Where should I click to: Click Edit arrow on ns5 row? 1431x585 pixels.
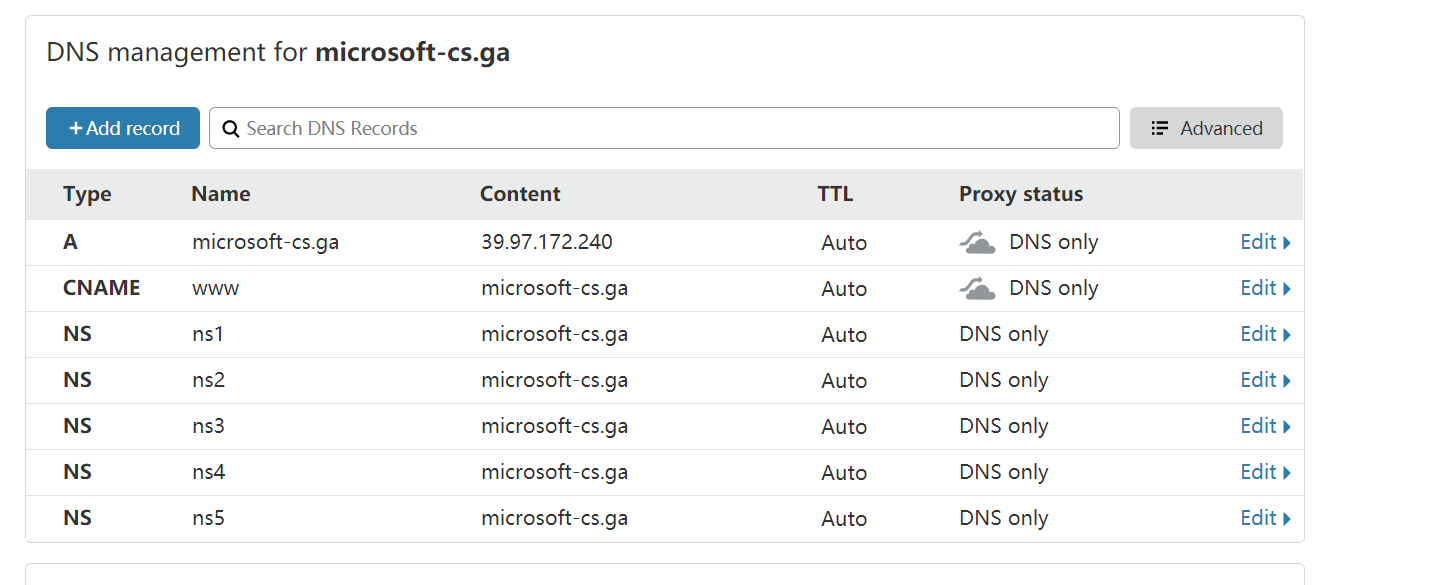[x=1286, y=519]
